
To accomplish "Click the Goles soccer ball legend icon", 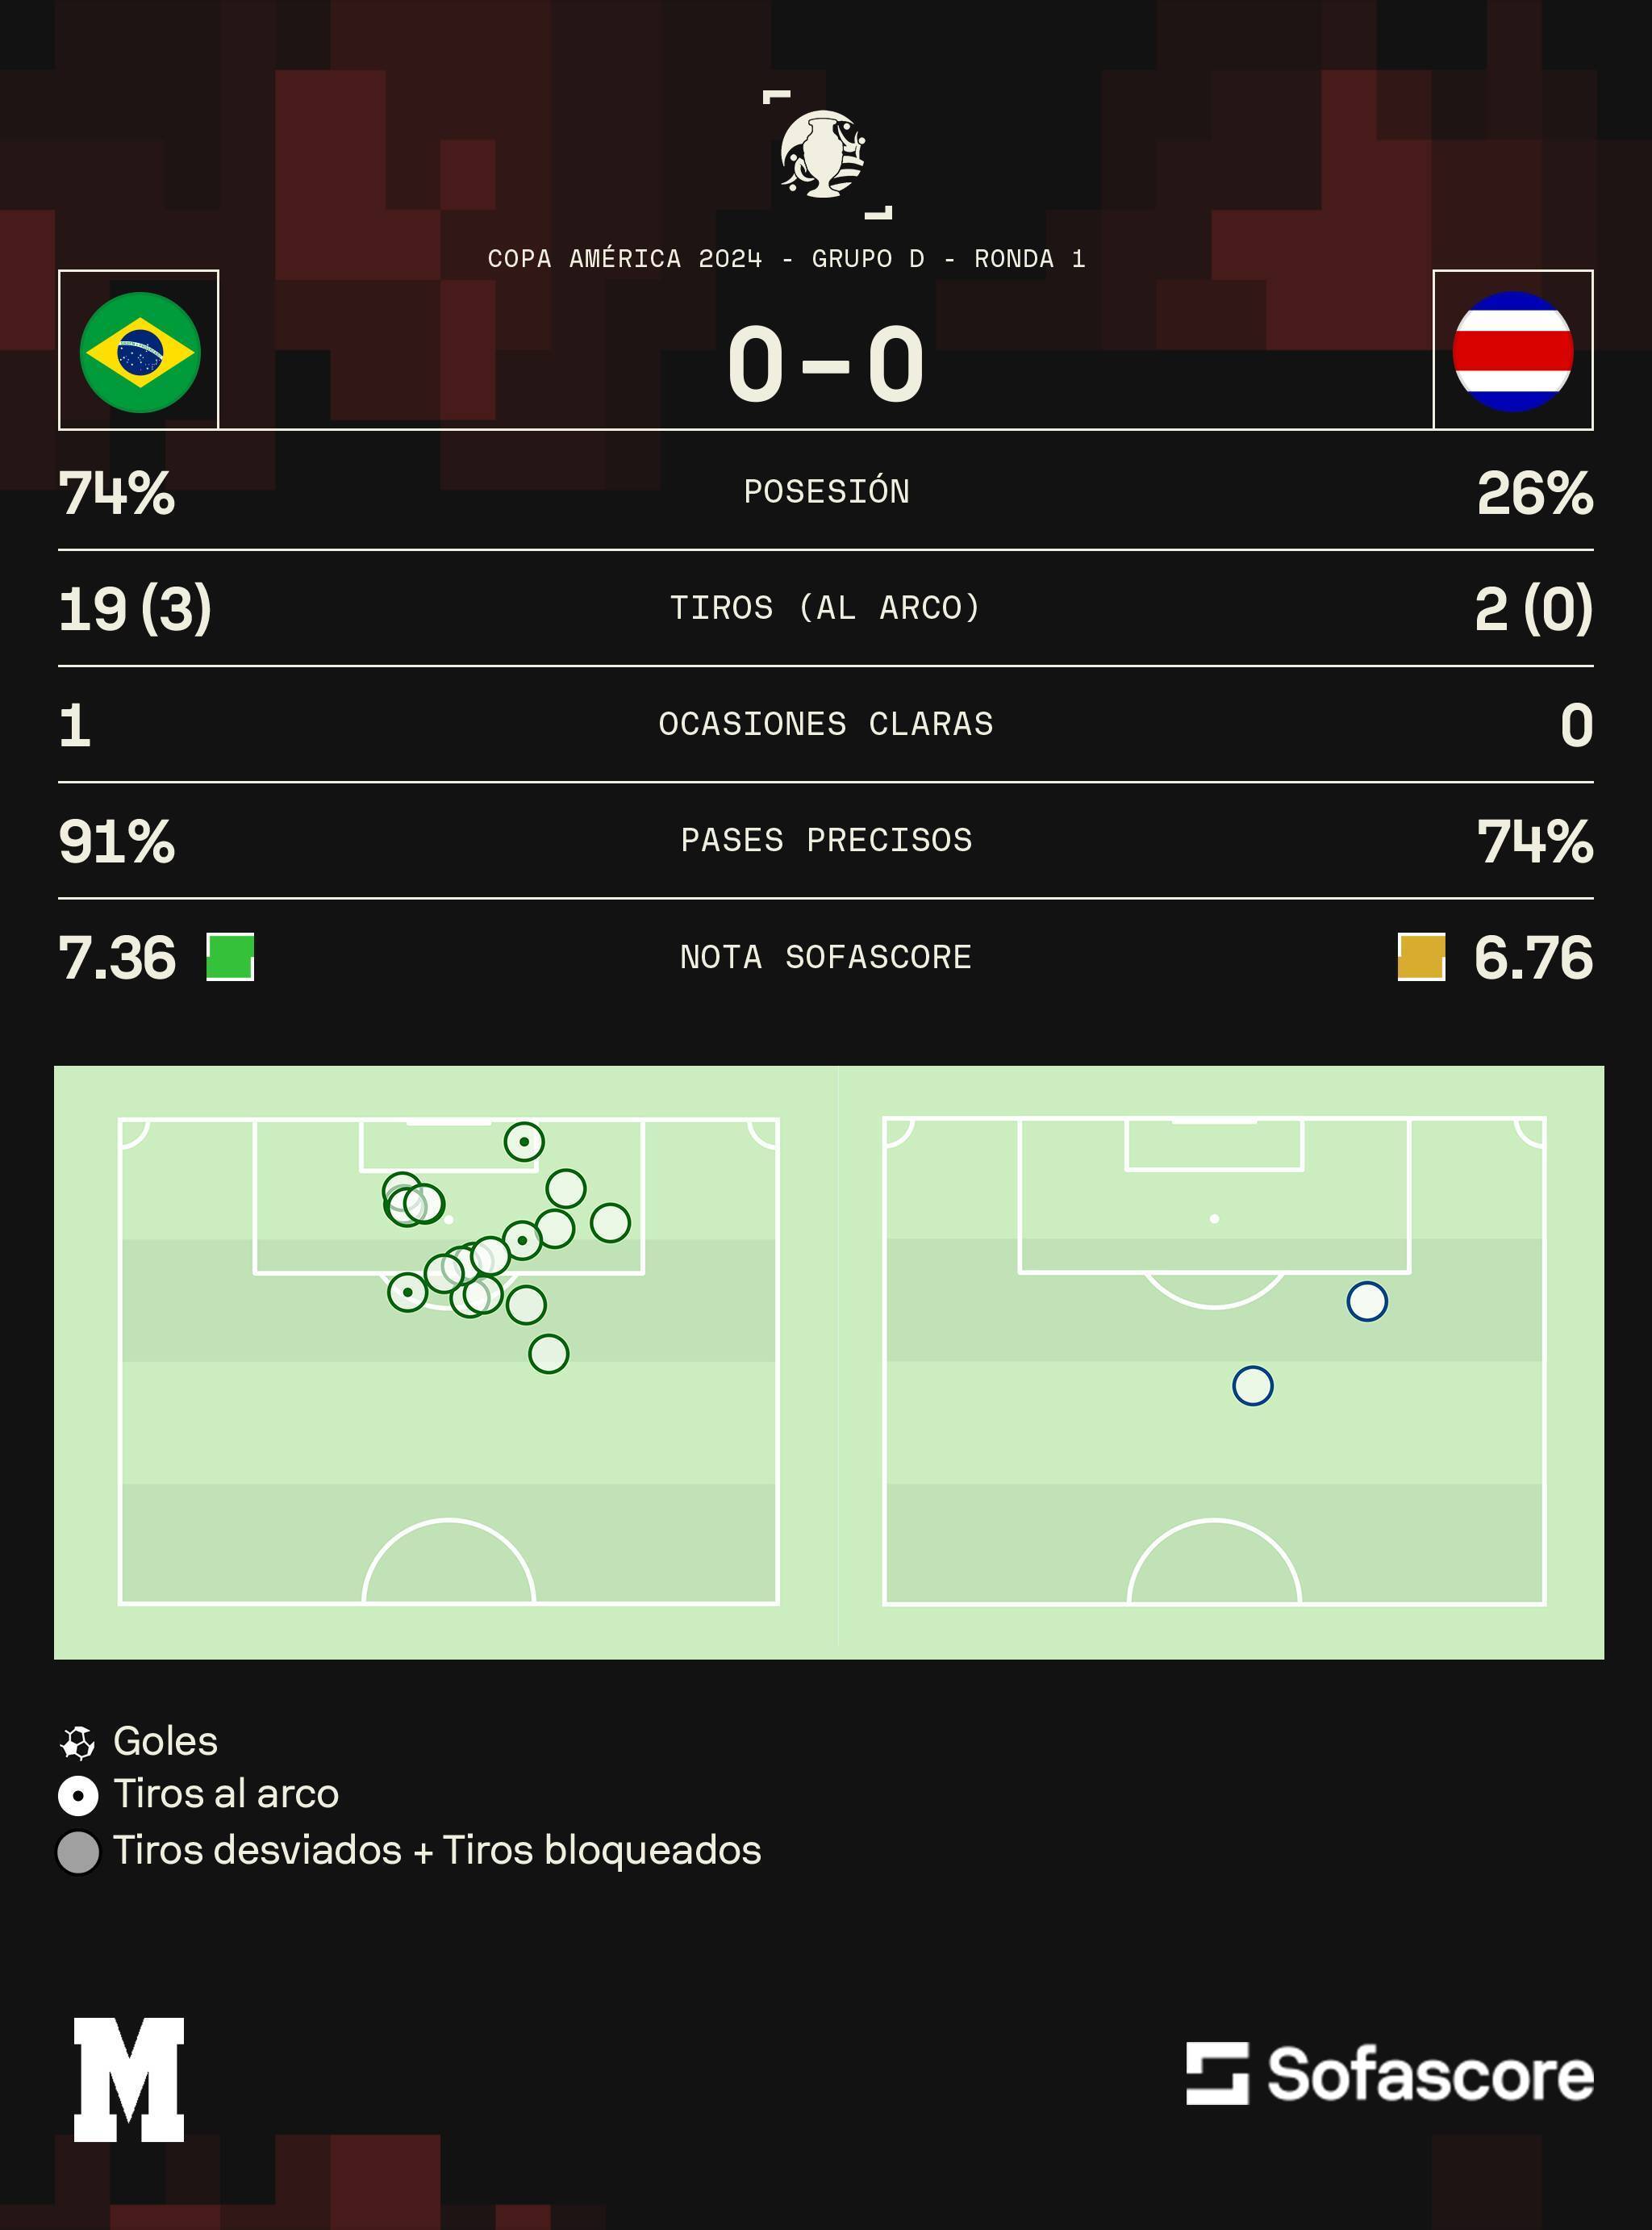I will (78, 1743).
